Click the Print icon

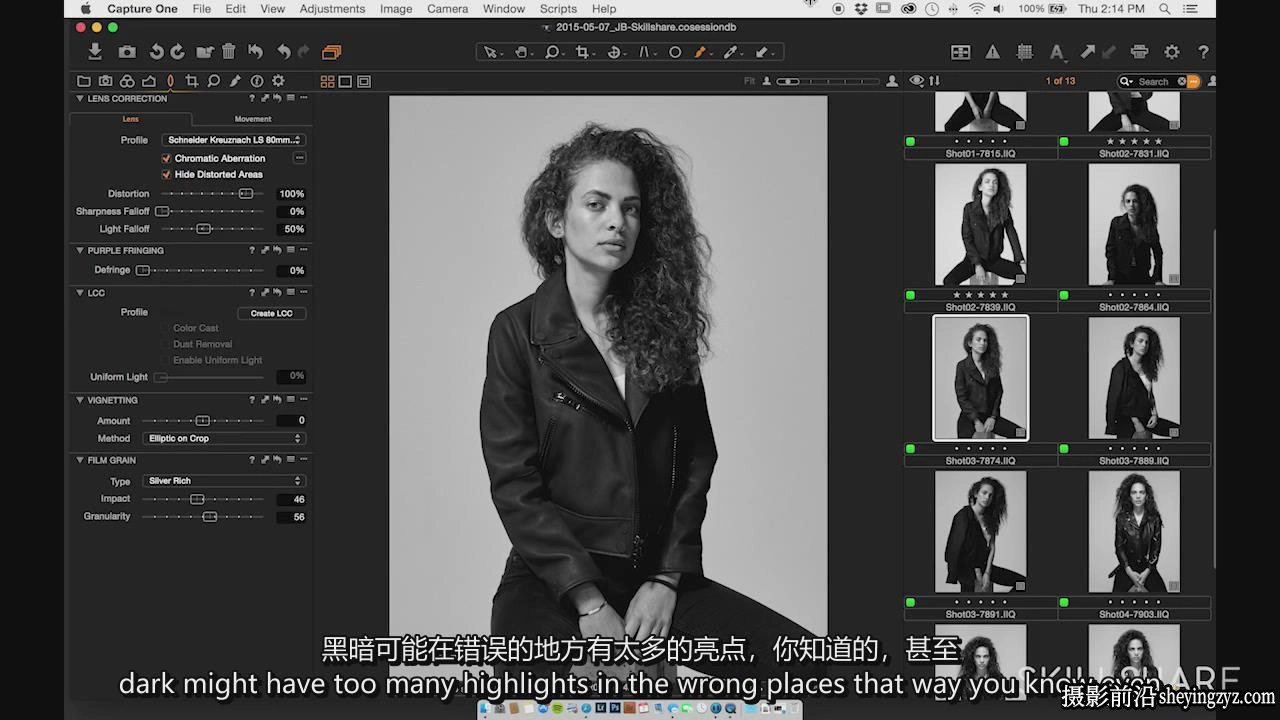[1139, 52]
